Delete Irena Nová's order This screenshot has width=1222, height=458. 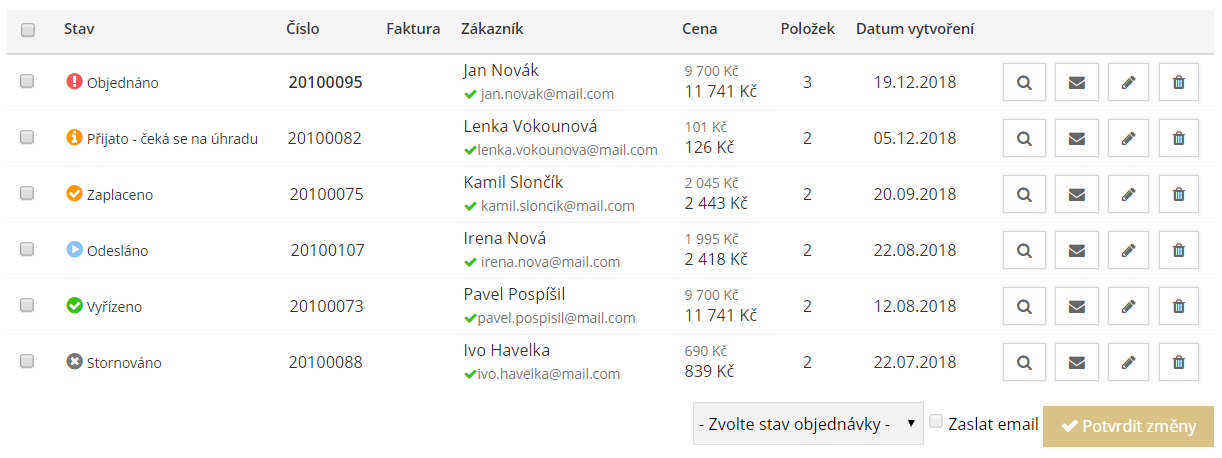pyautogui.click(x=1179, y=251)
